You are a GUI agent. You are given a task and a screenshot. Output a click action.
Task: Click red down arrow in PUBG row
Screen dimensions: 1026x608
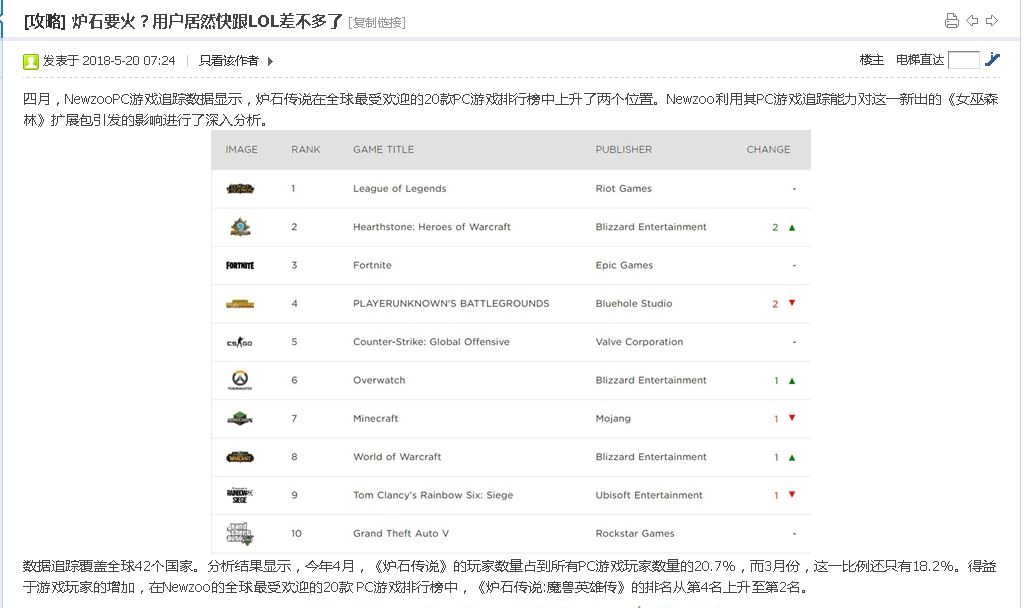(x=792, y=303)
